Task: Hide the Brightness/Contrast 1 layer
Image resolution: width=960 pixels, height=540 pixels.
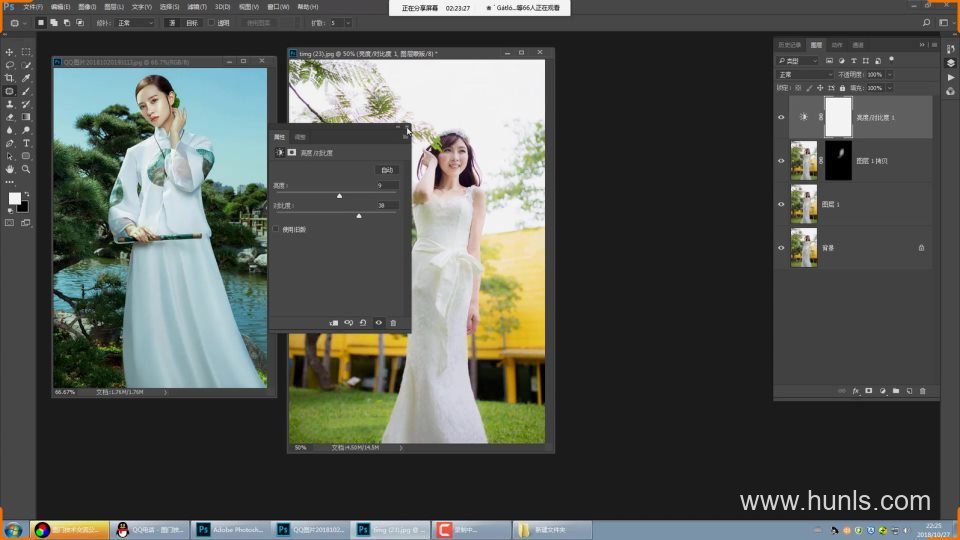Action: [781, 117]
